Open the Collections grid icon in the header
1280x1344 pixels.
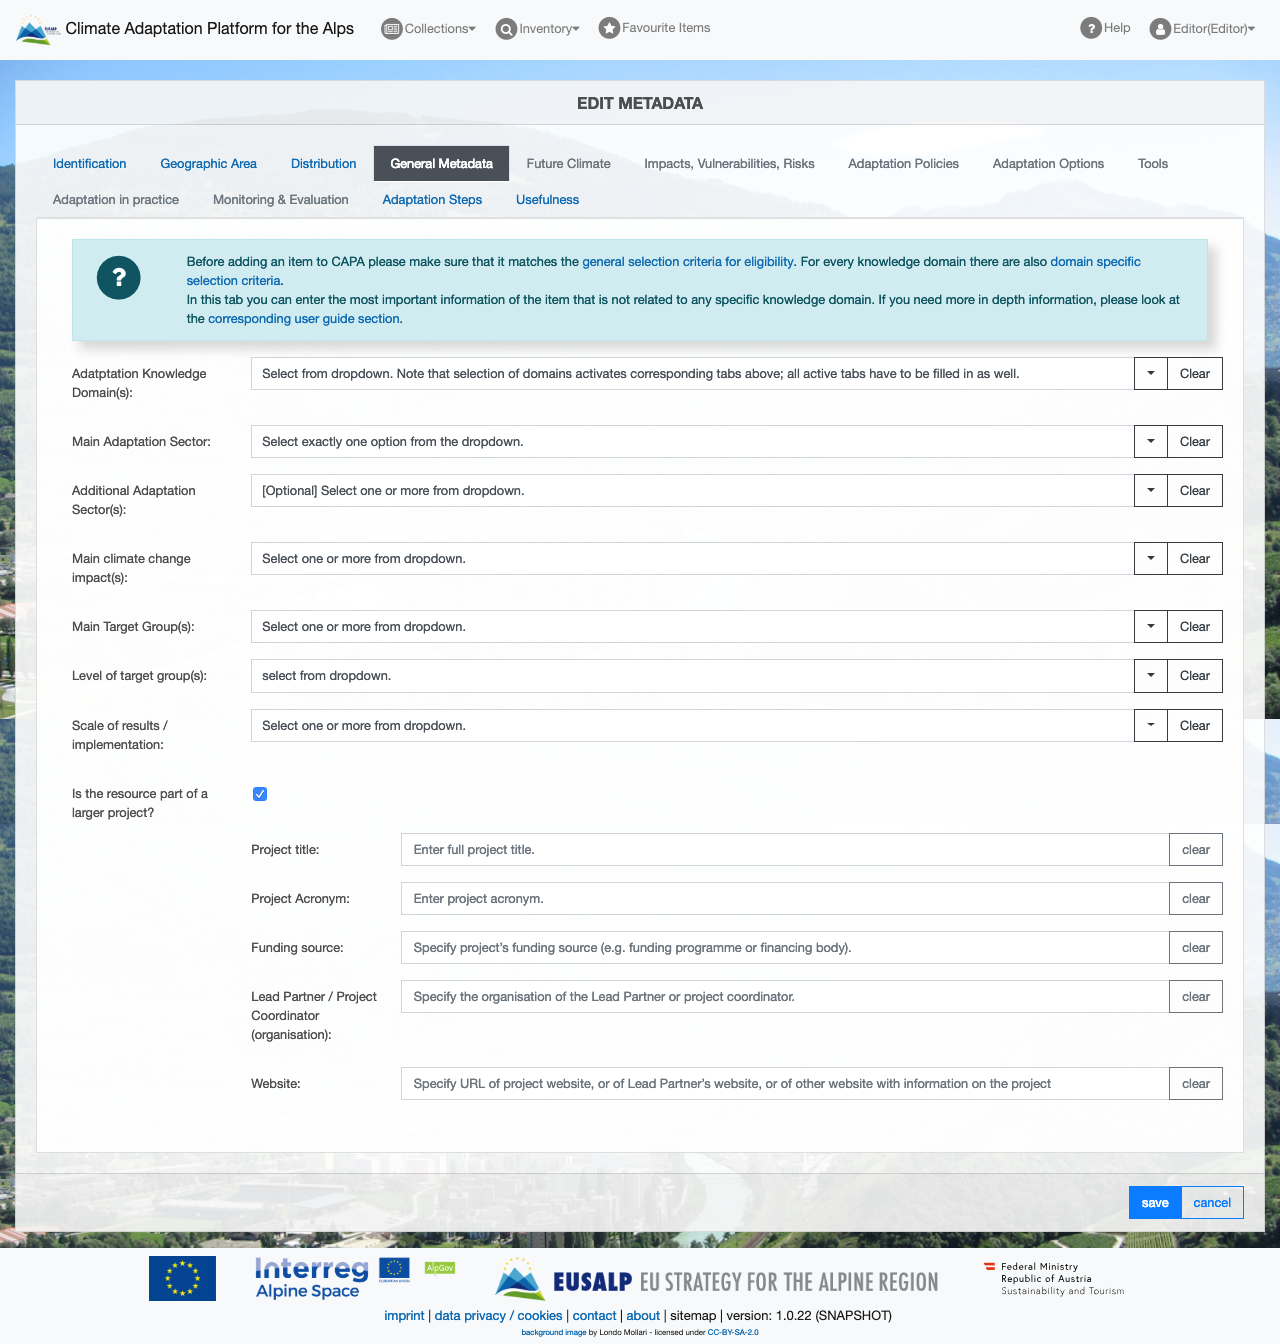click(391, 29)
